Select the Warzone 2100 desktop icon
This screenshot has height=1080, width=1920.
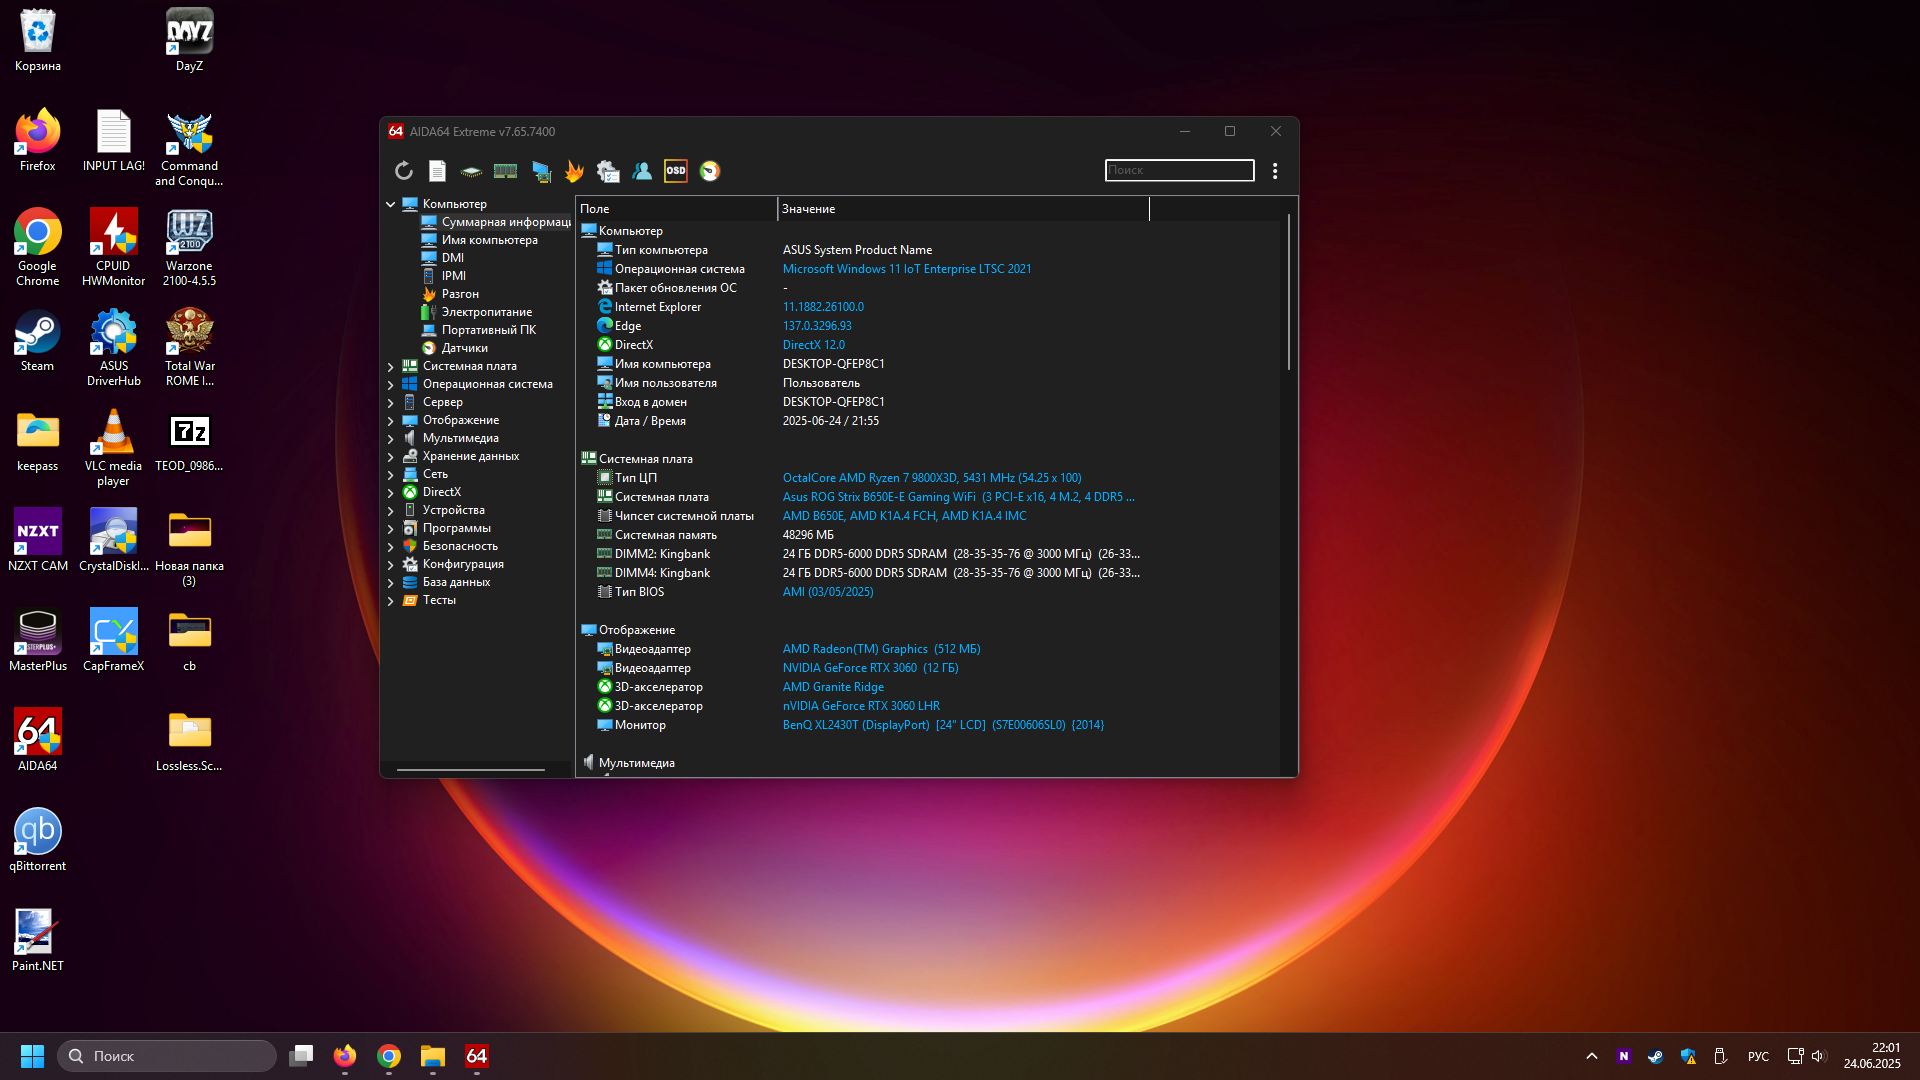(x=189, y=247)
